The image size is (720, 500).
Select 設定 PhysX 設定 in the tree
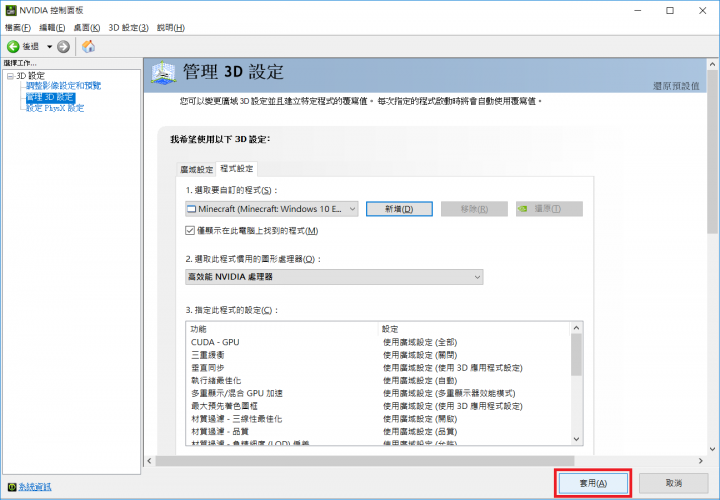(x=55, y=108)
